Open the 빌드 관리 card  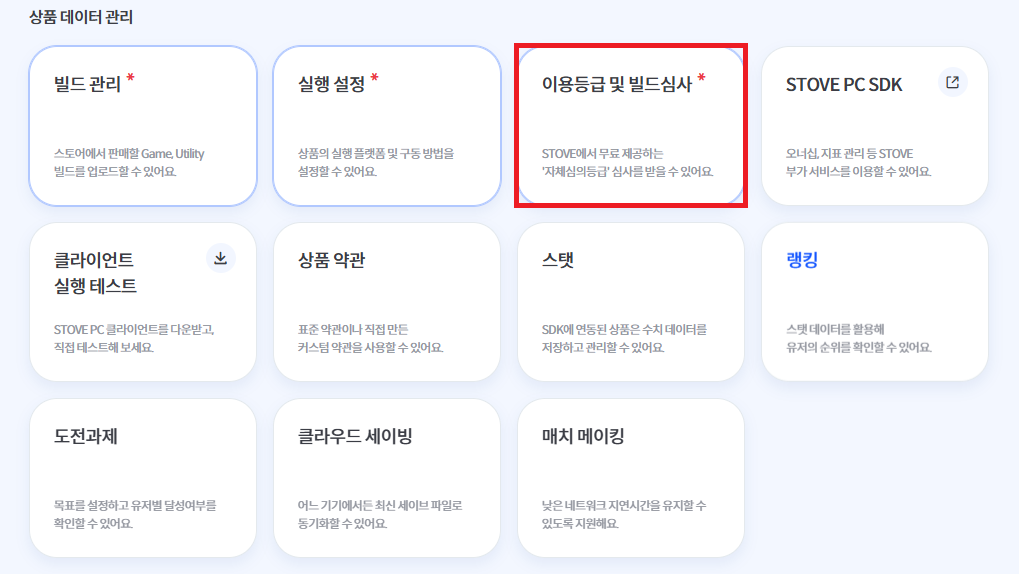[x=143, y=126]
